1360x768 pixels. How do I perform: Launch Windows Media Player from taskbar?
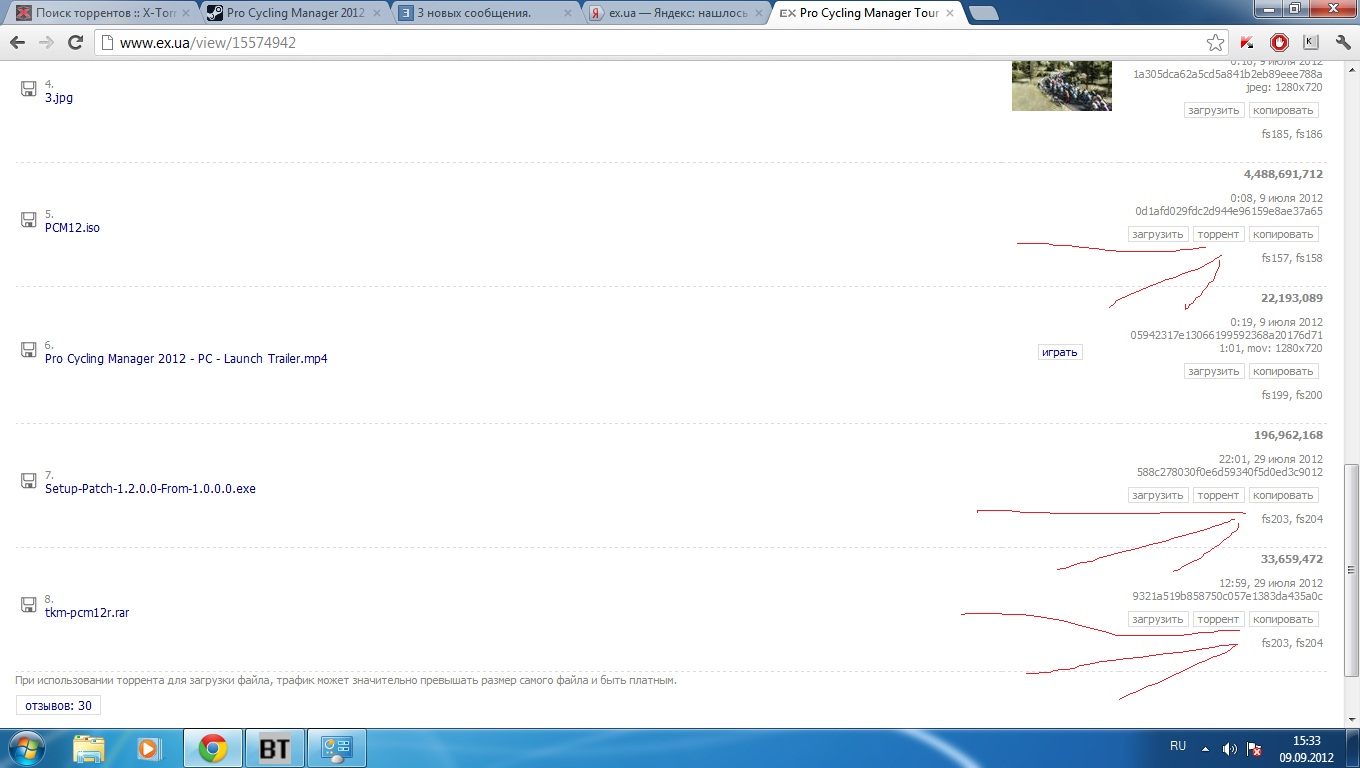click(149, 748)
